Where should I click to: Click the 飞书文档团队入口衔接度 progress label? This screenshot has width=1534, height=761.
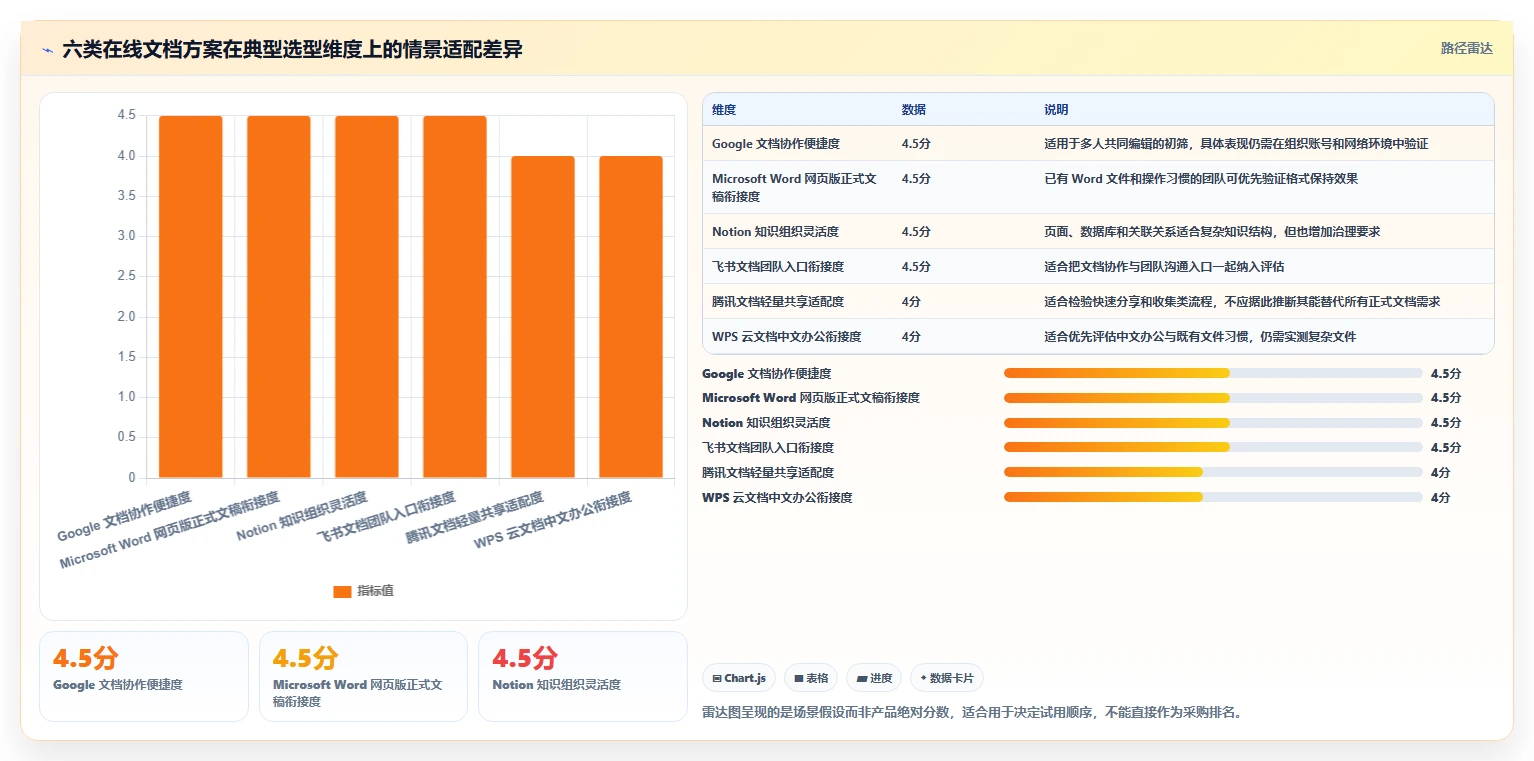pos(768,448)
